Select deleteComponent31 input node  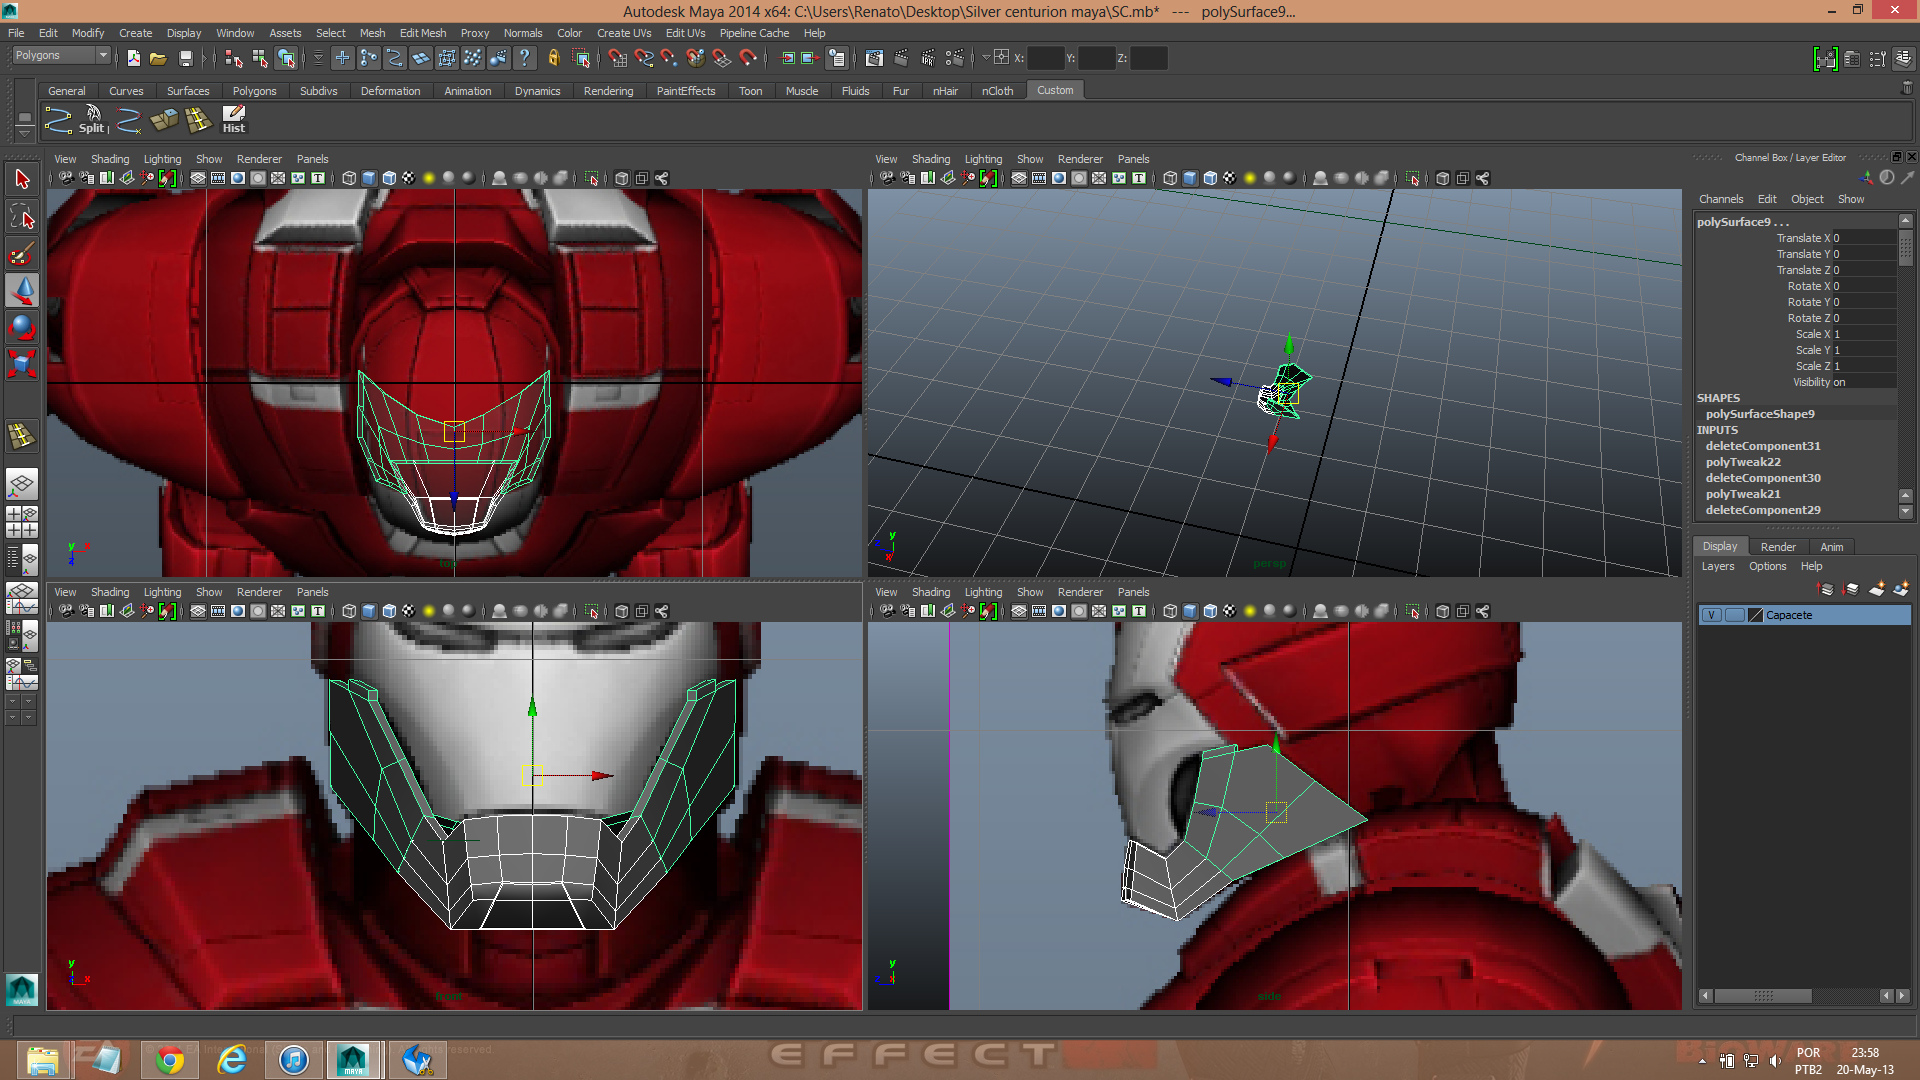[1763, 446]
